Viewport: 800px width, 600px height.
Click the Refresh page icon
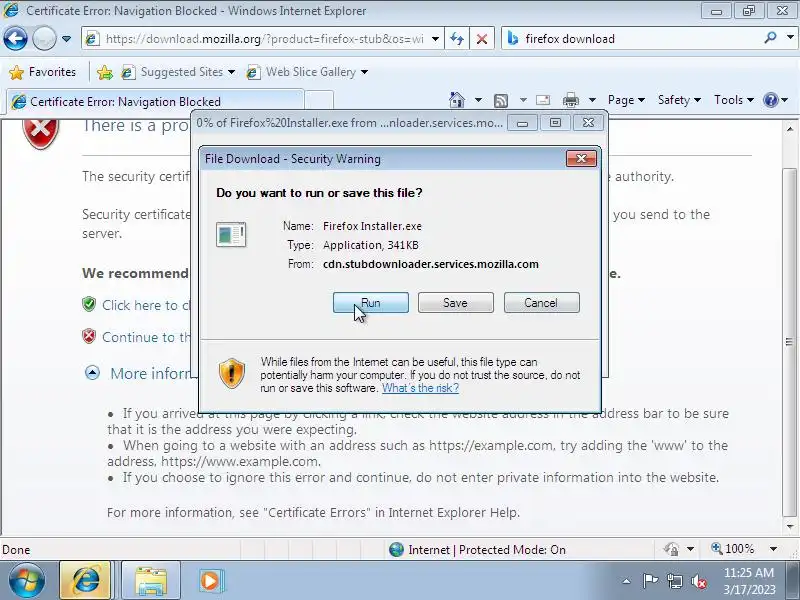coord(457,39)
